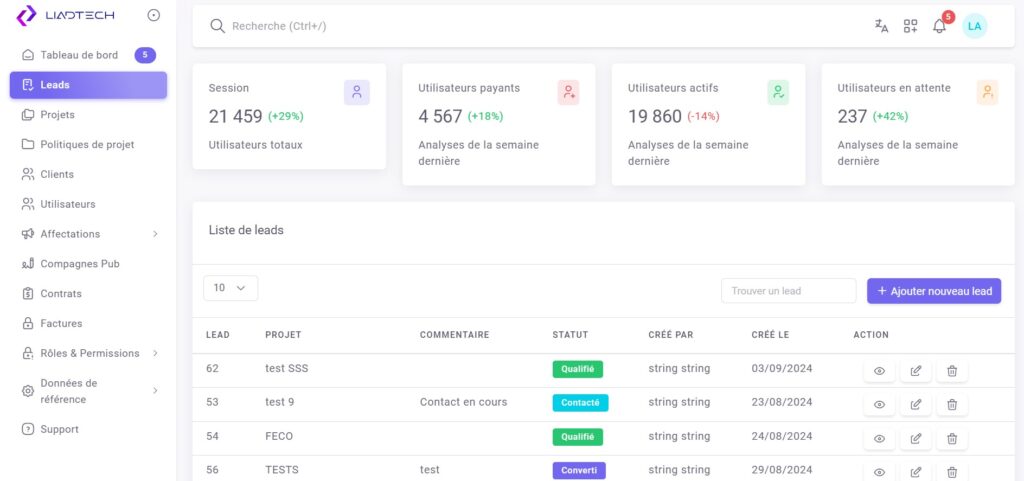Expand the Affectations sidebar menu
The height and width of the screenshot is (481, 1024).
click(88, 234)
